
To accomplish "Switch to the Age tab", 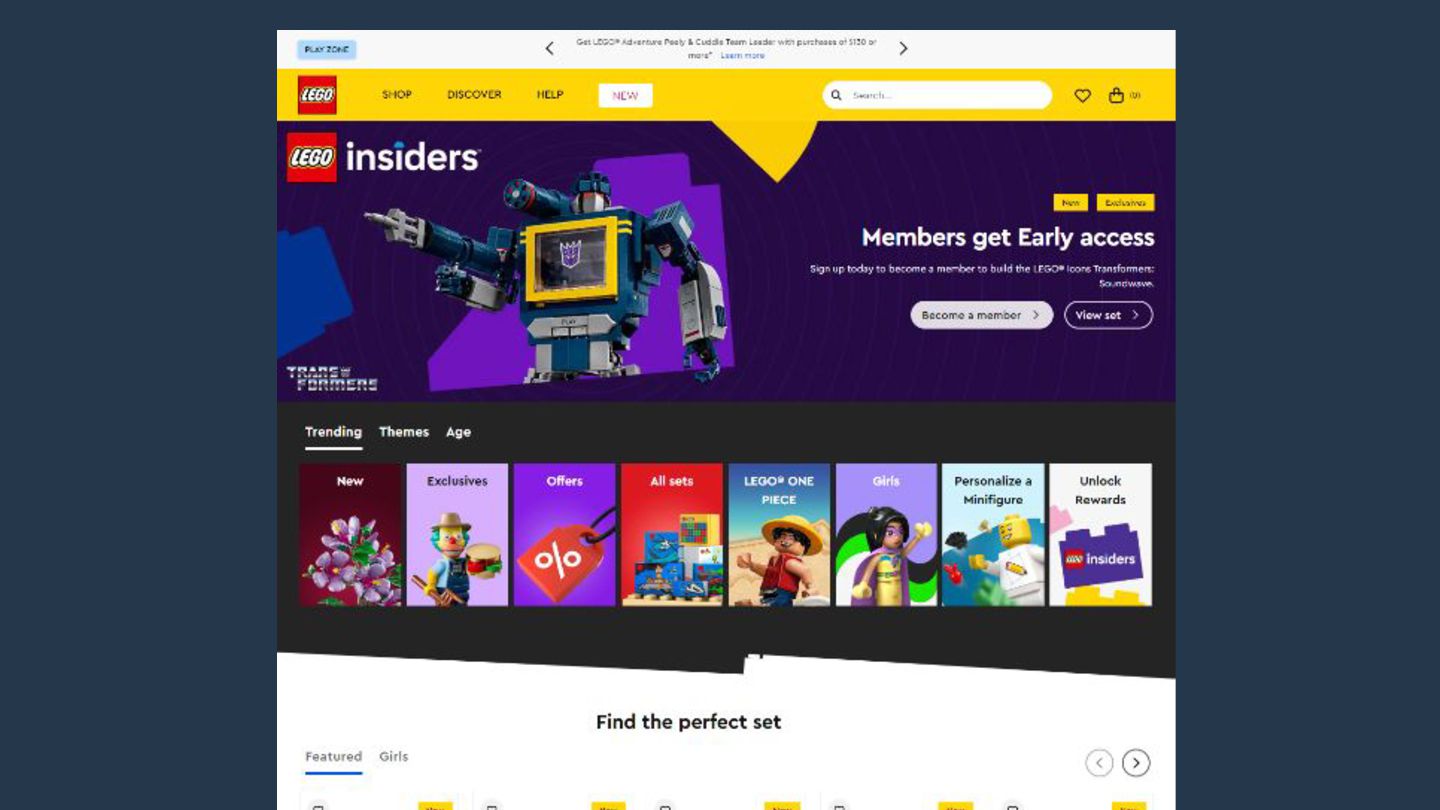I will (458, 432).
